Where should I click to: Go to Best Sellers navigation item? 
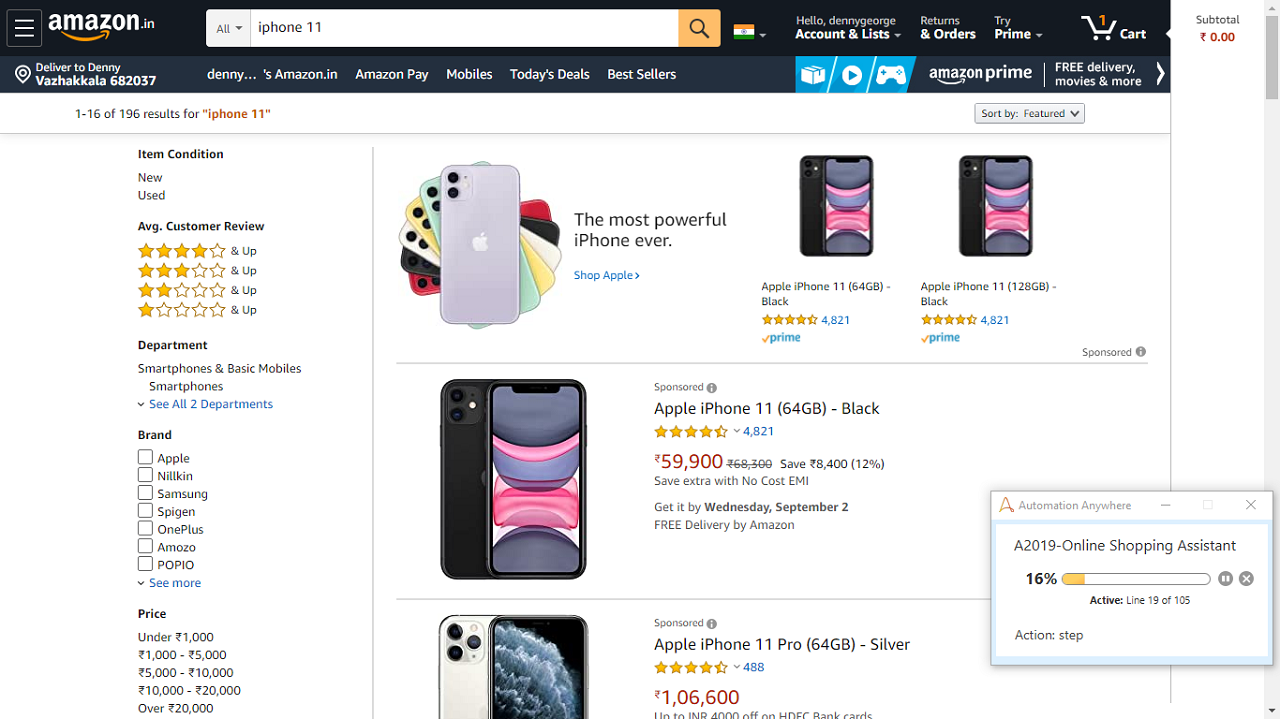point(641,74)
